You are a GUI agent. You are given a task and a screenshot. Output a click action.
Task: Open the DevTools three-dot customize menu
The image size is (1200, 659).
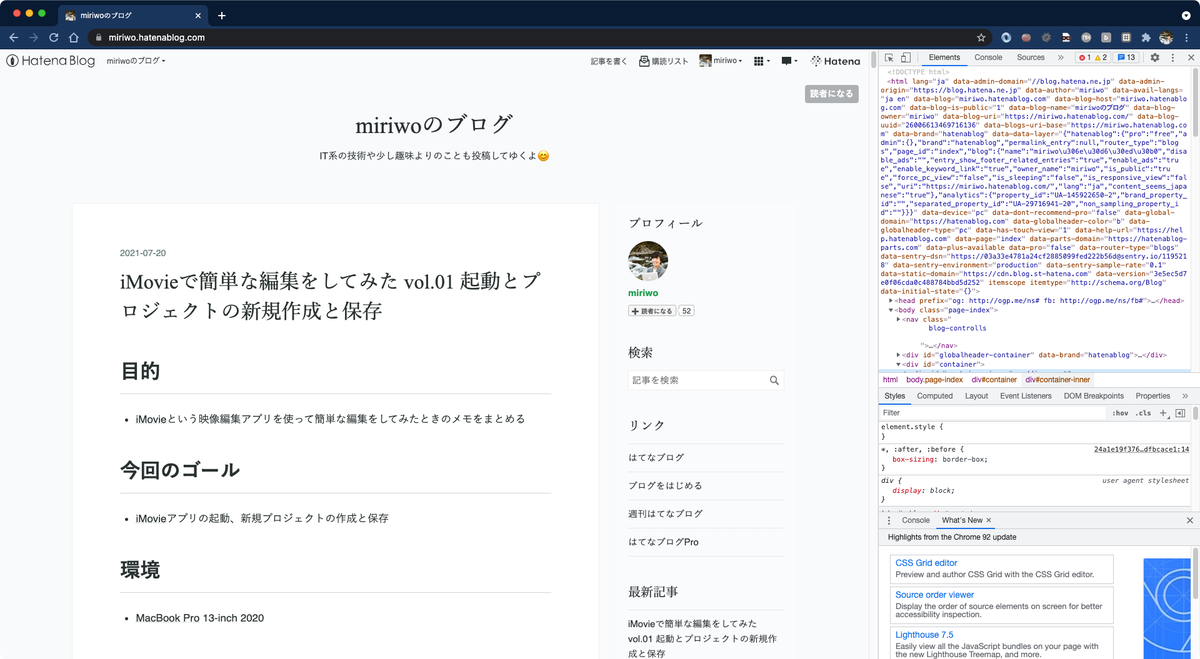[x=1172, y=58]
